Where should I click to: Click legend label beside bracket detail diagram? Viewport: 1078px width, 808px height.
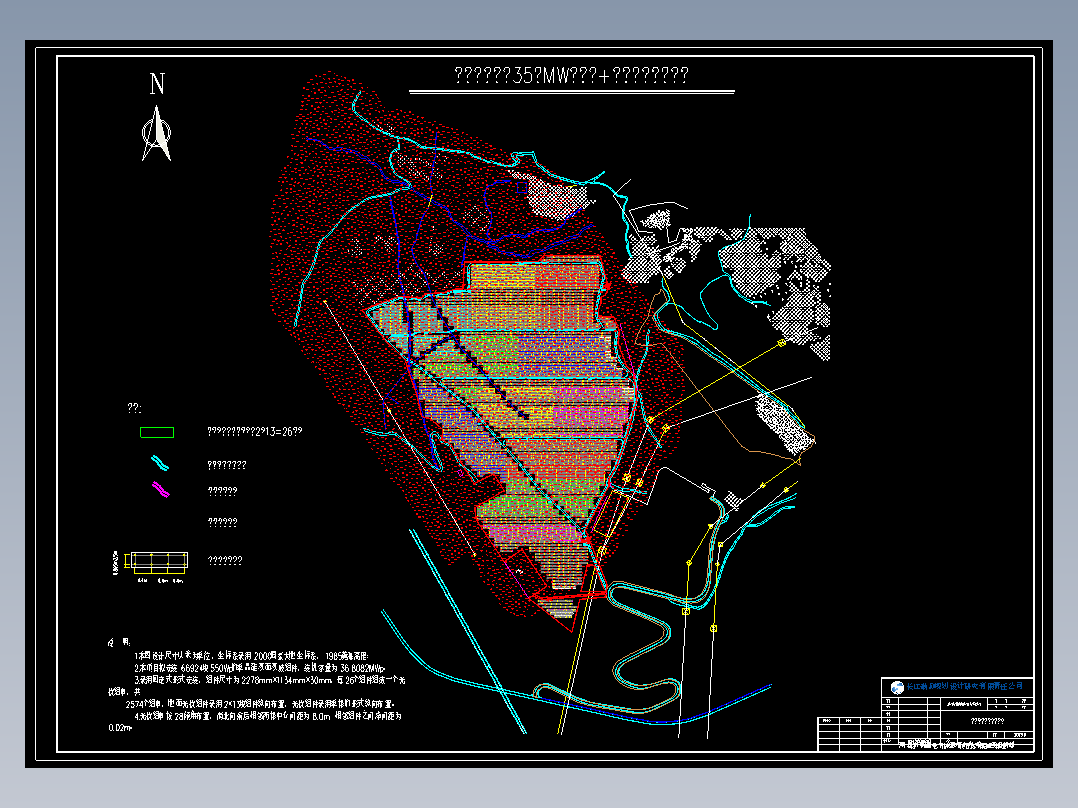tap(225, 561)
